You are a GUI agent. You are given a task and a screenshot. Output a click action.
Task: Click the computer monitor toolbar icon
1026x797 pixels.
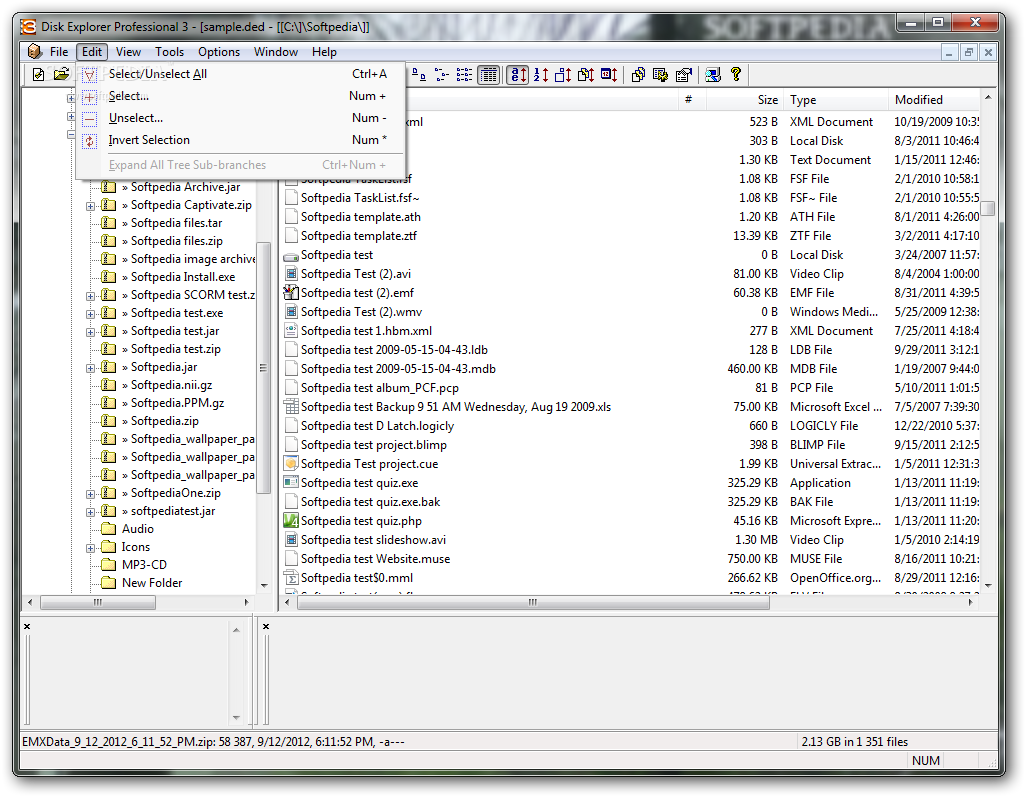pyautogui.click(x=713, y=75)
